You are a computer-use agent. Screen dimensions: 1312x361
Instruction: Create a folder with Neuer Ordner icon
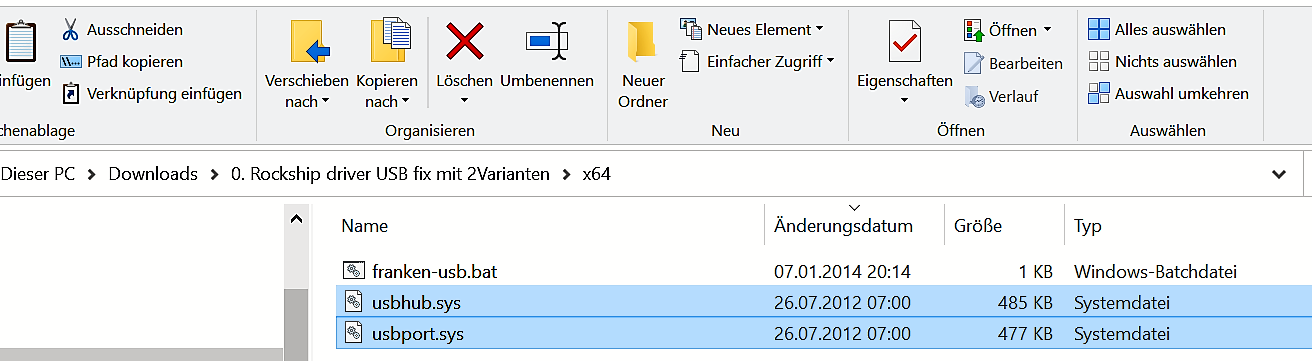point(643,43)
